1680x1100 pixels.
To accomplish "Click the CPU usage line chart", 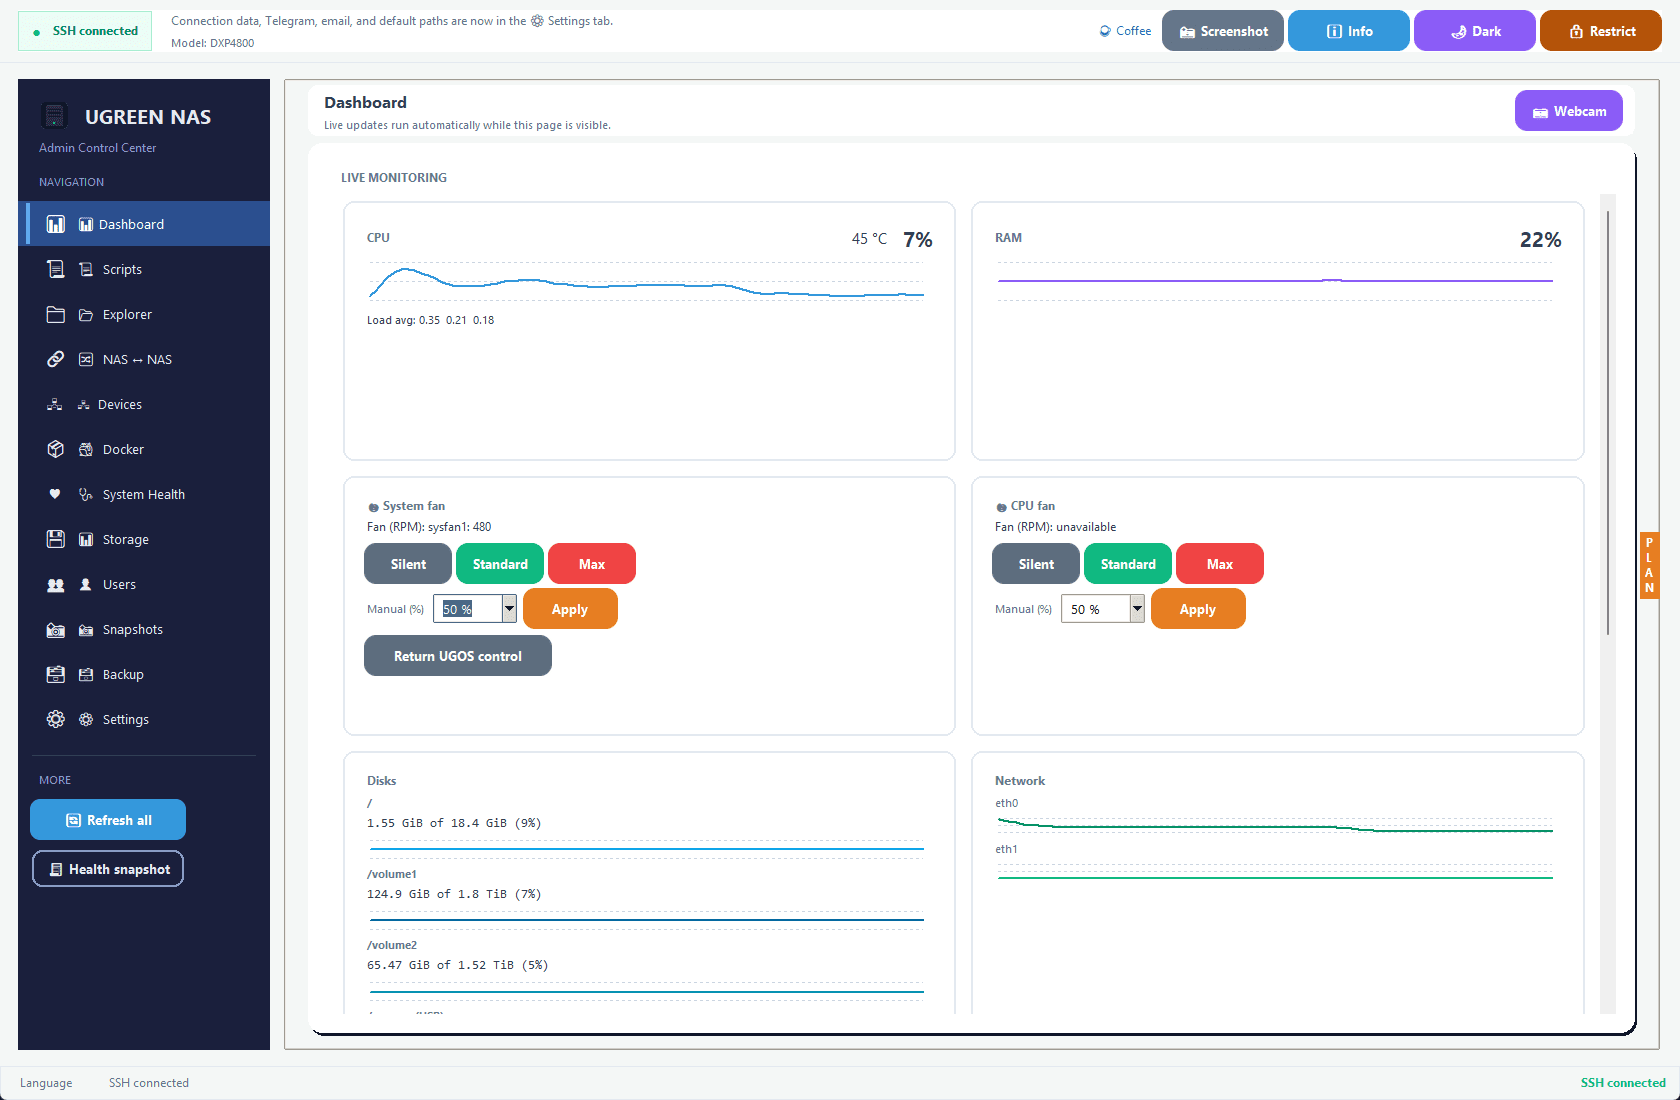I will (647, 282).
